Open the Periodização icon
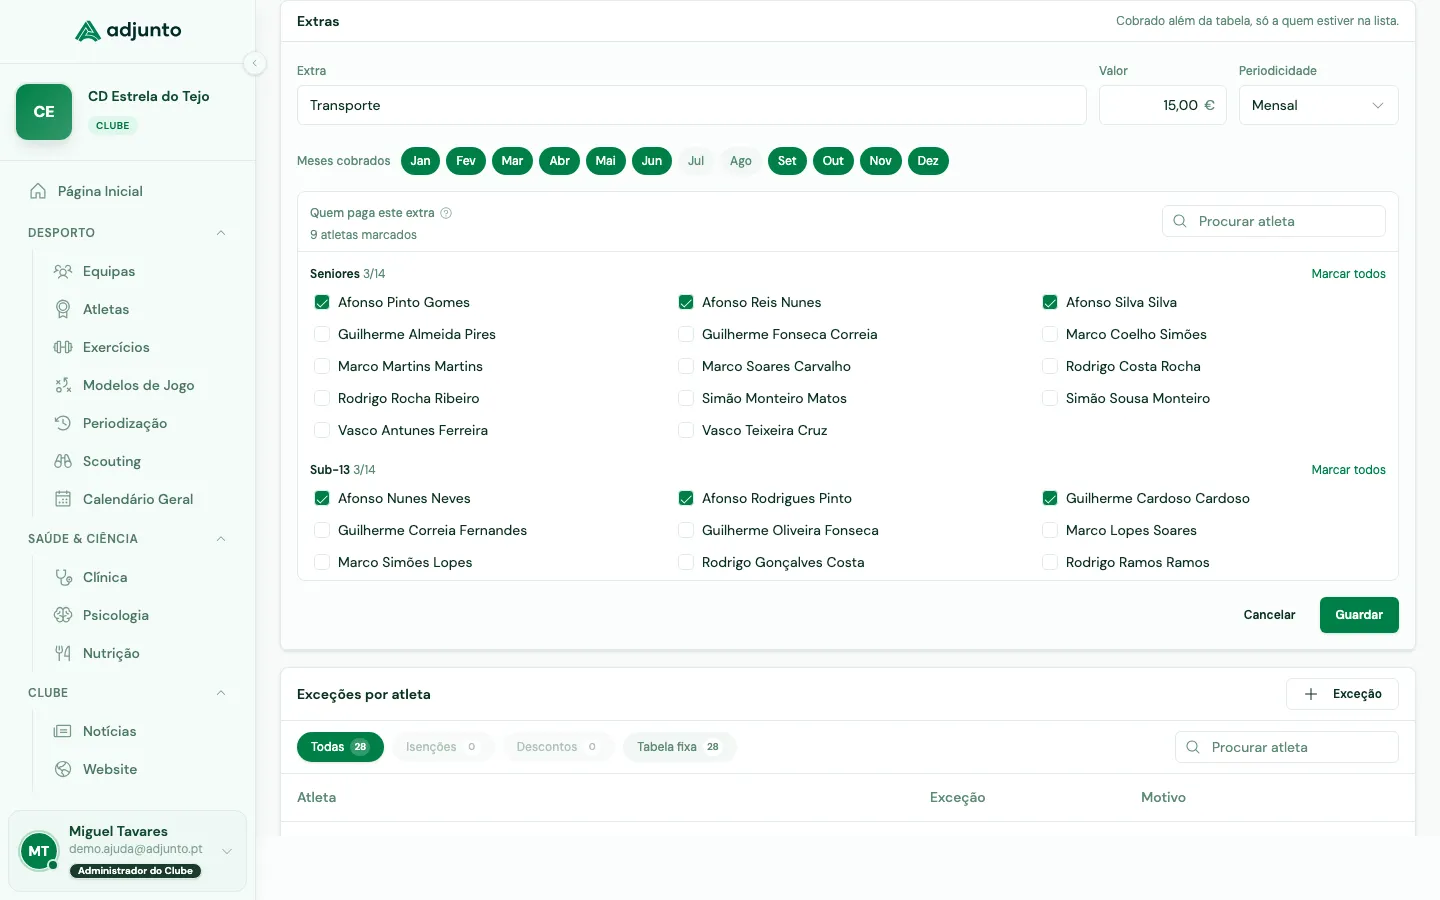The height and width of the screenshot is (900, 1440). 63,423
